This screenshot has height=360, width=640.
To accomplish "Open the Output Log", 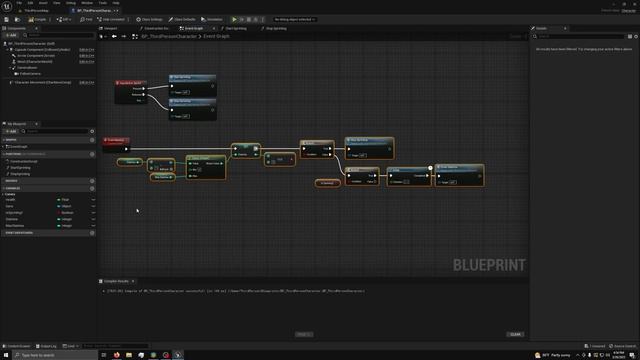I will coord(46,346).
